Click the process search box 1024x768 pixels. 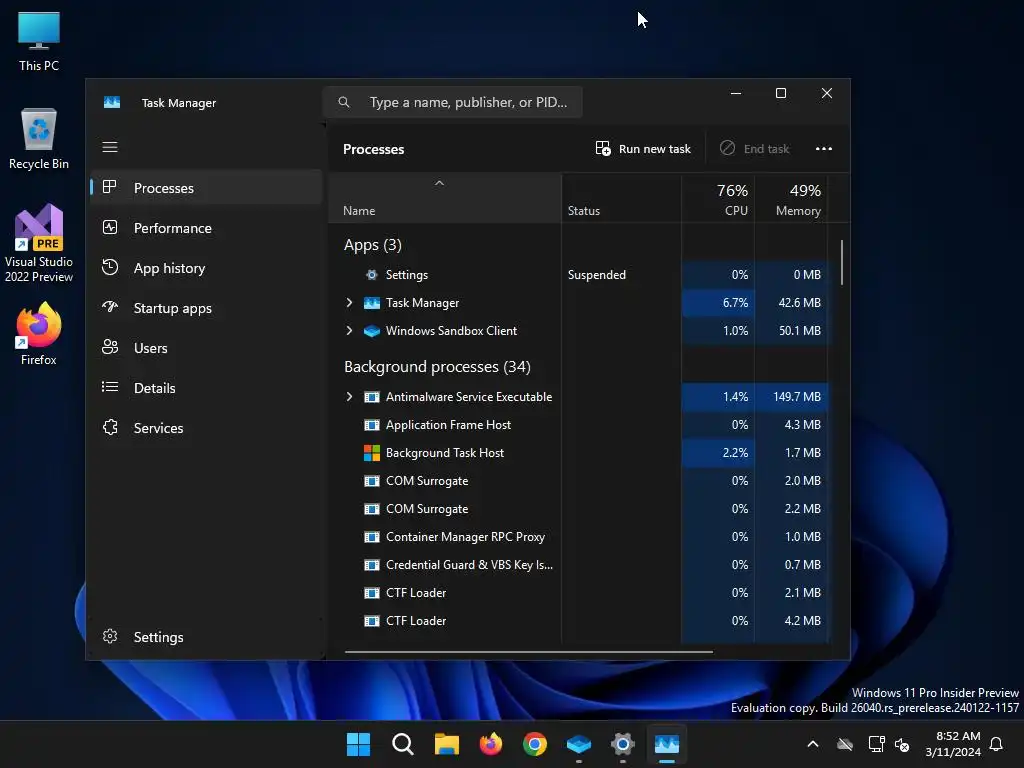click(453, 102)
